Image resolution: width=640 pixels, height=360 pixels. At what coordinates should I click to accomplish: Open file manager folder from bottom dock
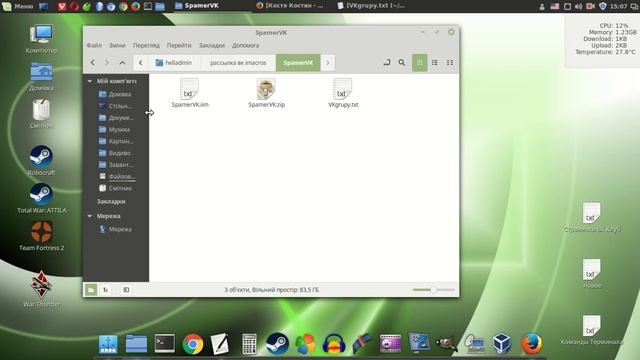pyautogui.click(x=136, y=343)
